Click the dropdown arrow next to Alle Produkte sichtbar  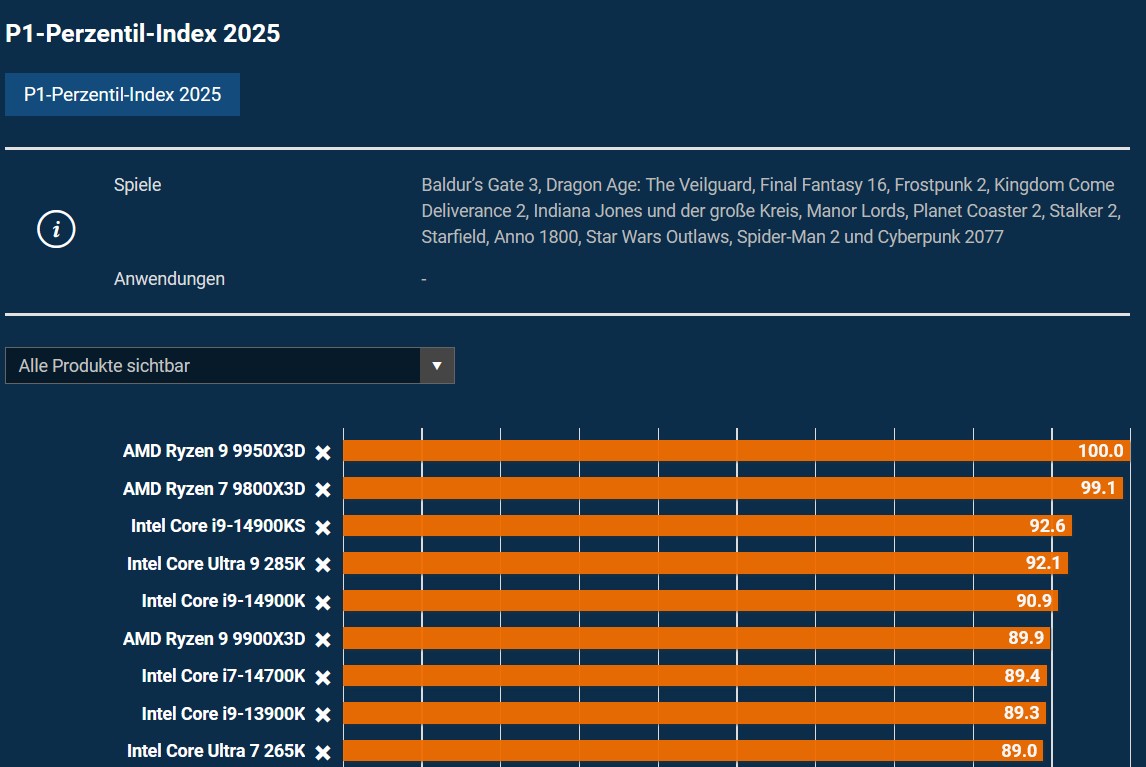click(437, 365)
